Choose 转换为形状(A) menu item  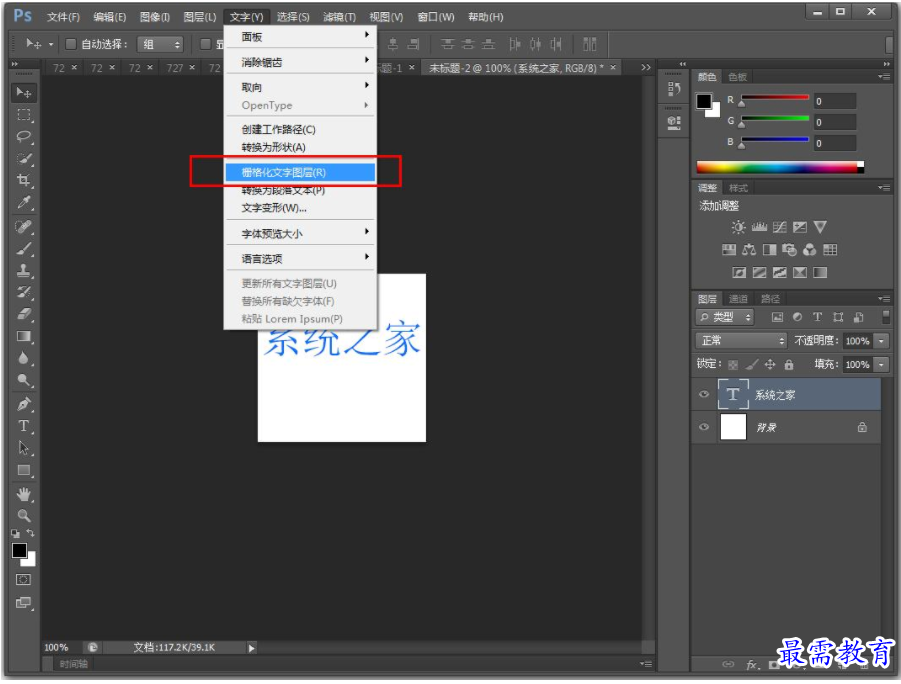(x=300, y=147)
